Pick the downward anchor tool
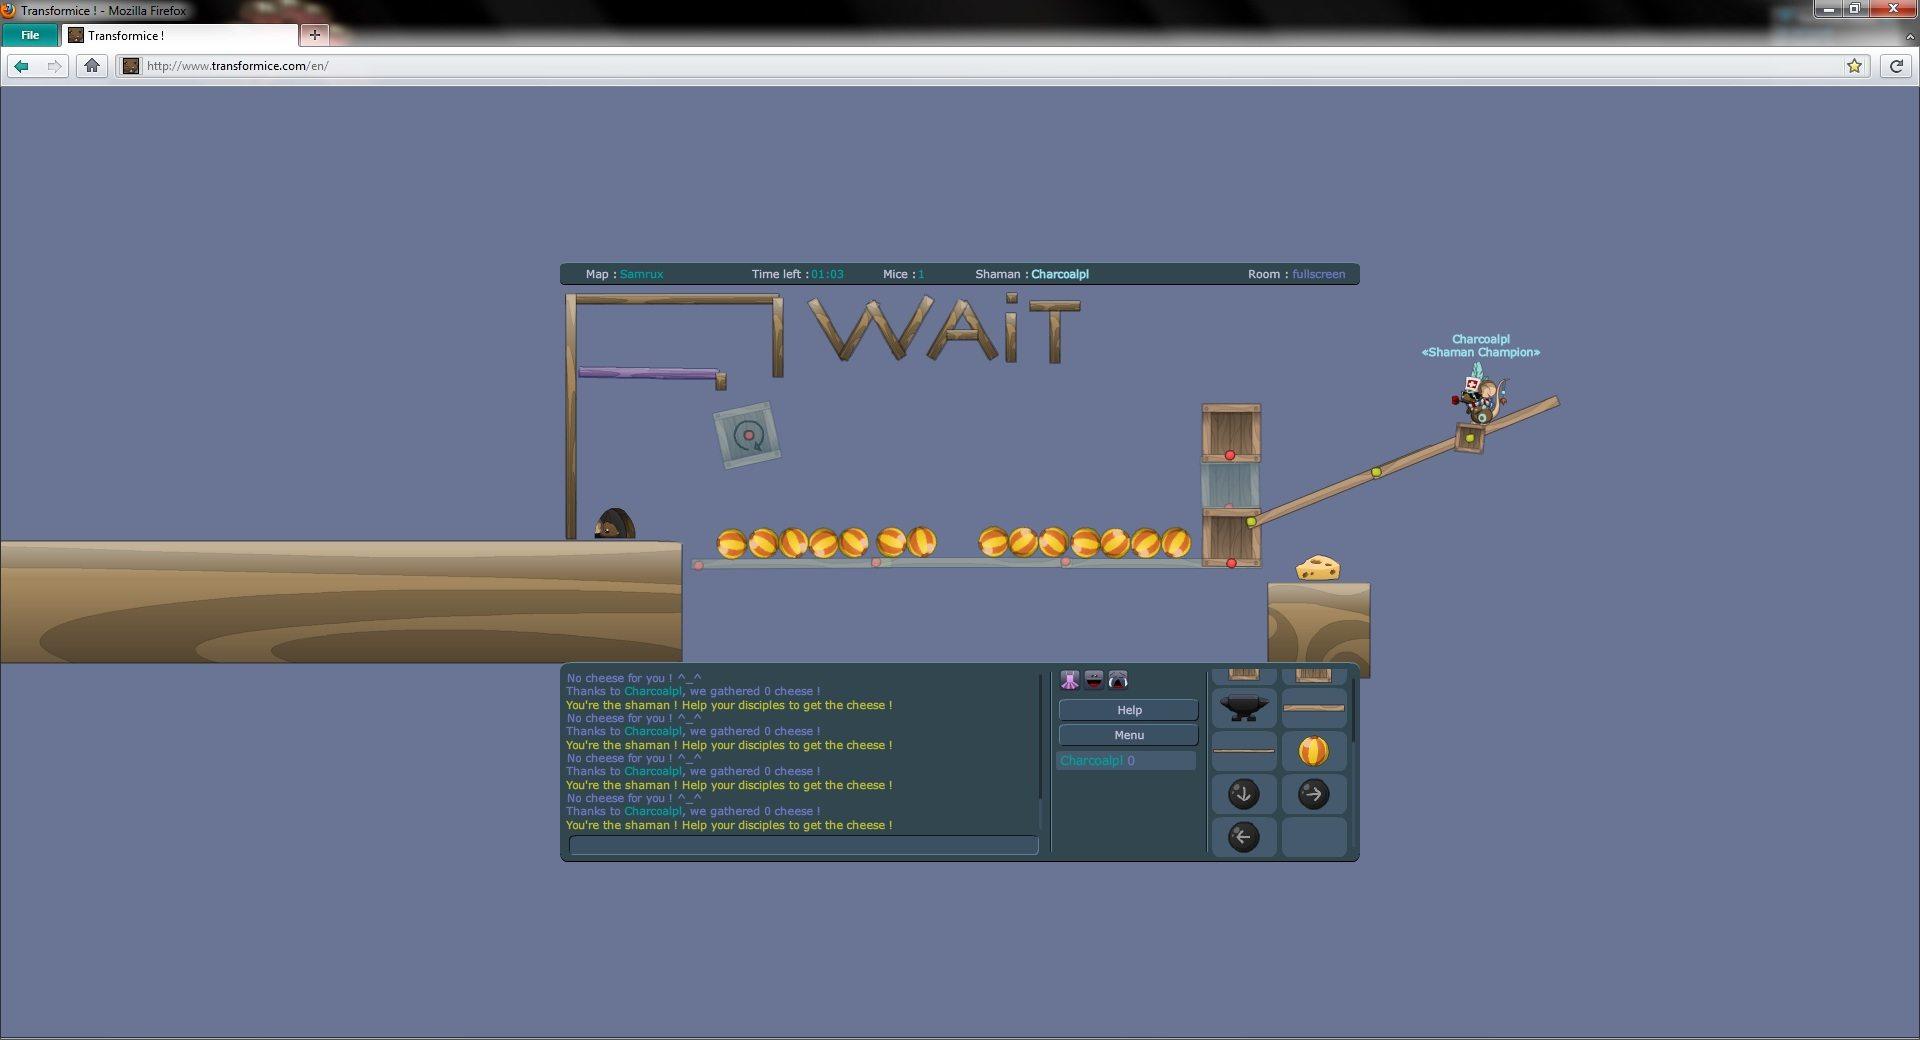The image size is (1920, 1040). point(1244,793)
